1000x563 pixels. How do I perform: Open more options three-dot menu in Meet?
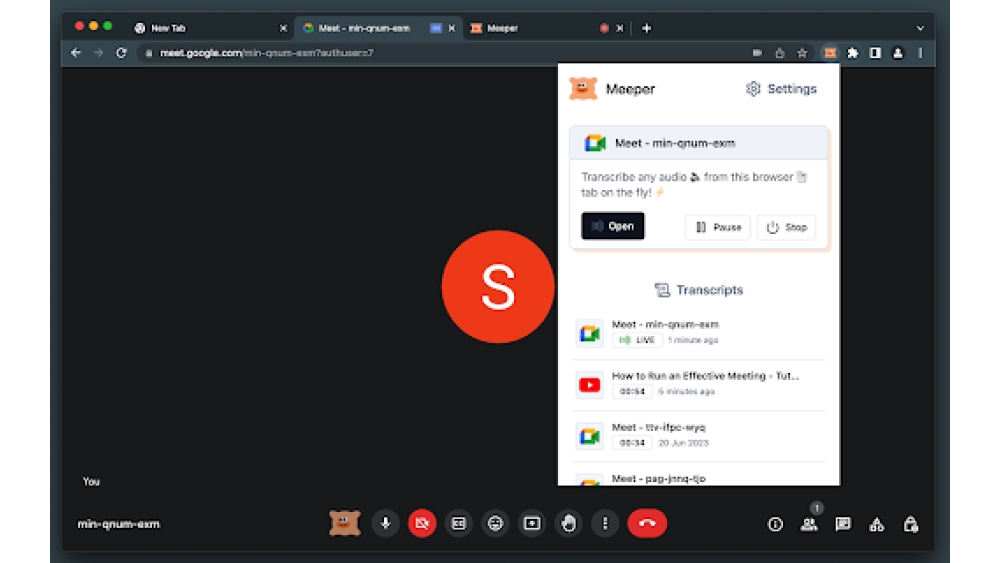pos(605,523)
